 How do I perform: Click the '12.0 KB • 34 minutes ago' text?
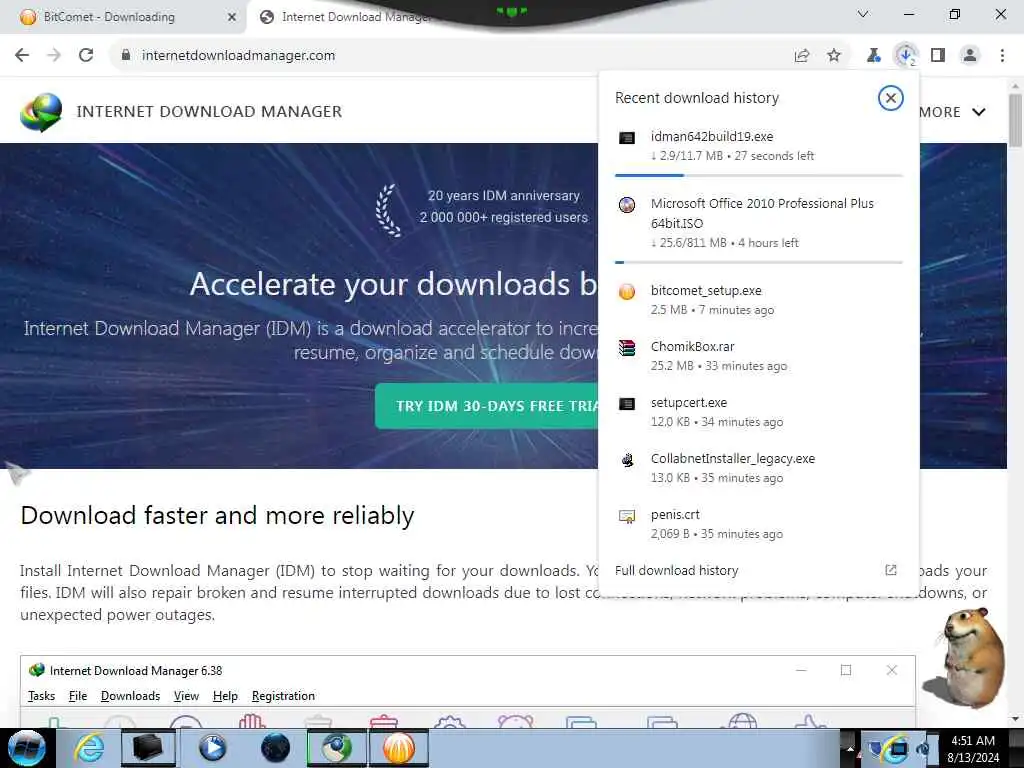[x=717, y=423]
